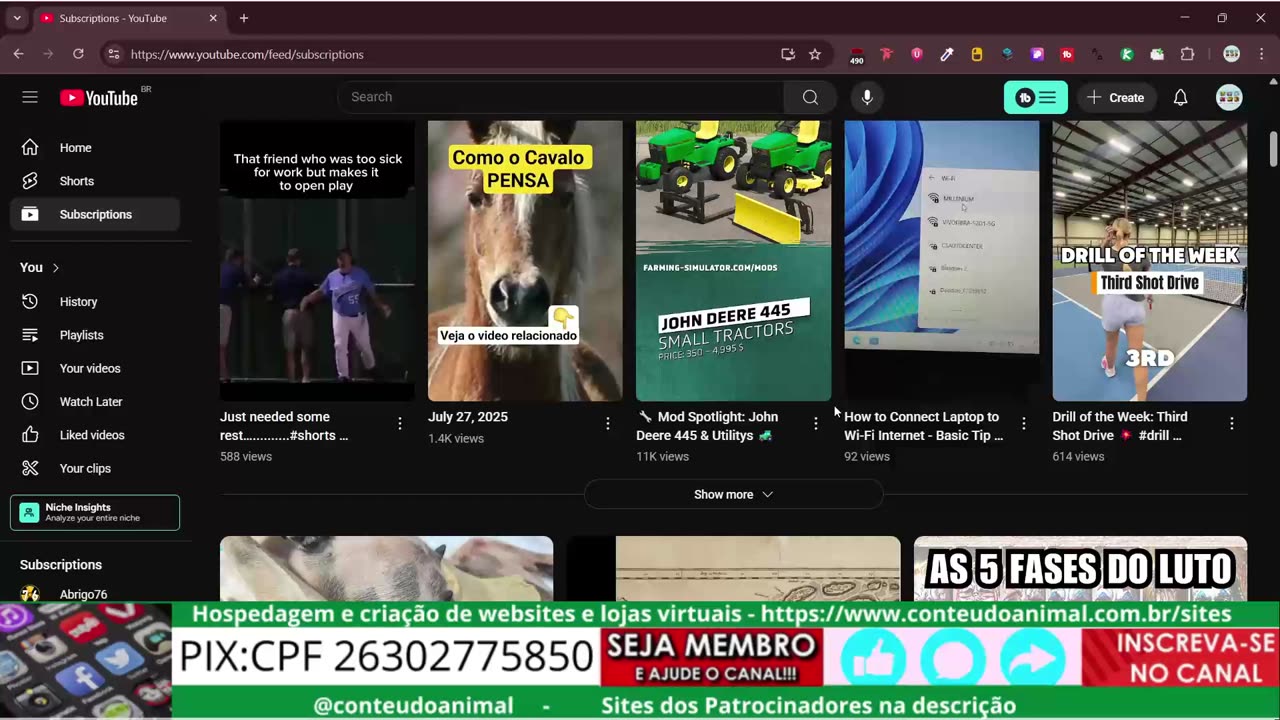Open the purple square extension icon
The width and height of the screenshot is (1280, 720).
(1037, 54)
